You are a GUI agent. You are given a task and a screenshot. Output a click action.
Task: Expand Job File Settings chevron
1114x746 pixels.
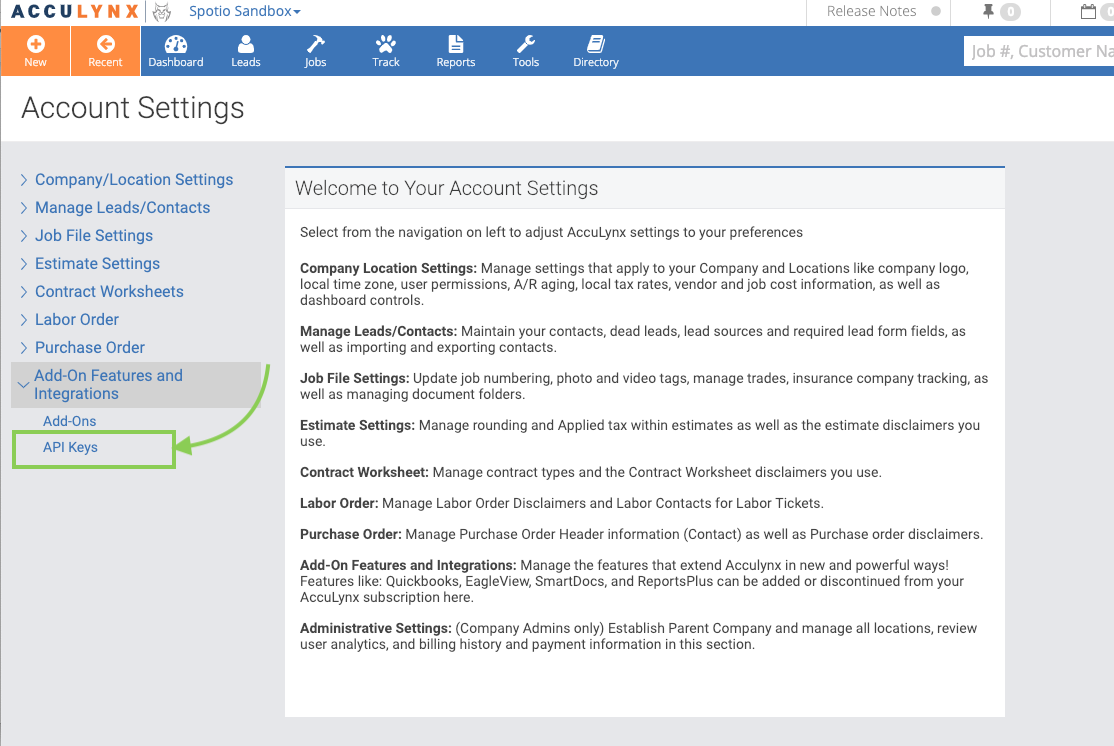click(x=23, y=236)
